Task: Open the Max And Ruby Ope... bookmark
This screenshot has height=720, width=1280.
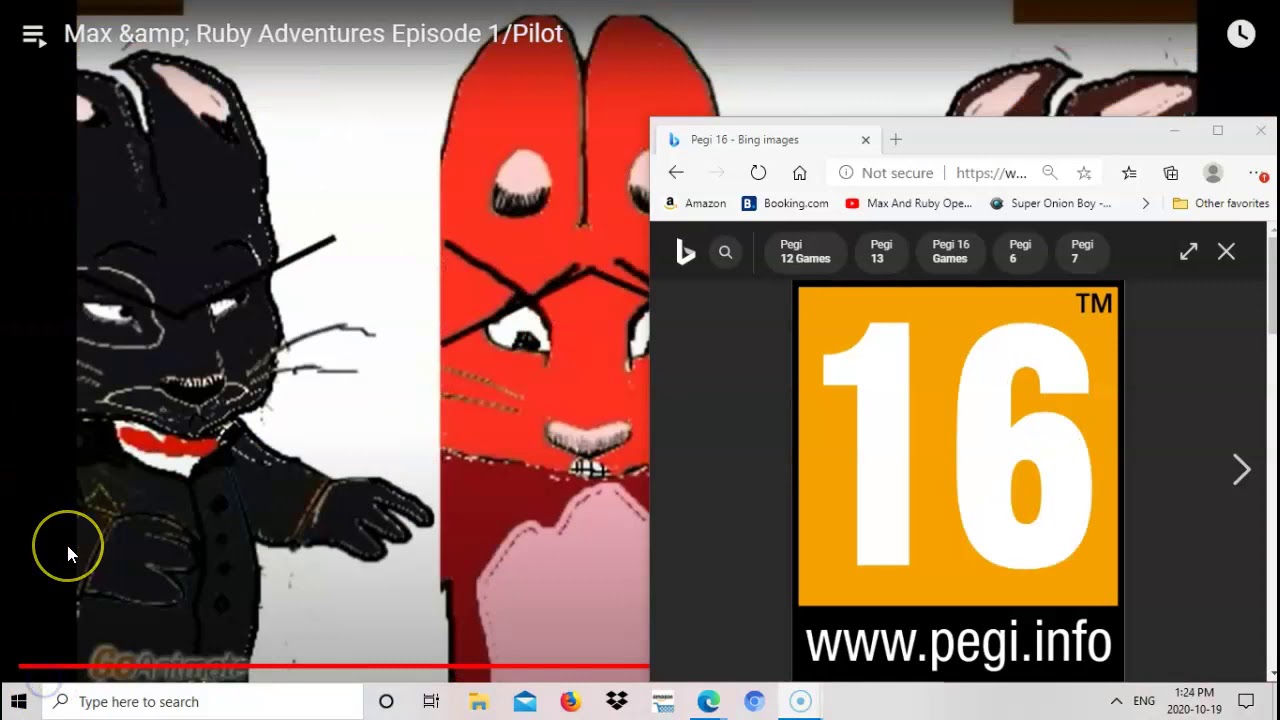Action: pyautogui.click(x=908, y=203)
